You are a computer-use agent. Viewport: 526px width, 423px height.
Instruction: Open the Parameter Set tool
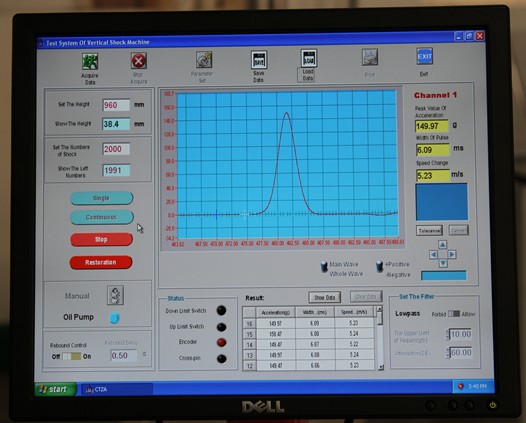click(x=204, y=59)
